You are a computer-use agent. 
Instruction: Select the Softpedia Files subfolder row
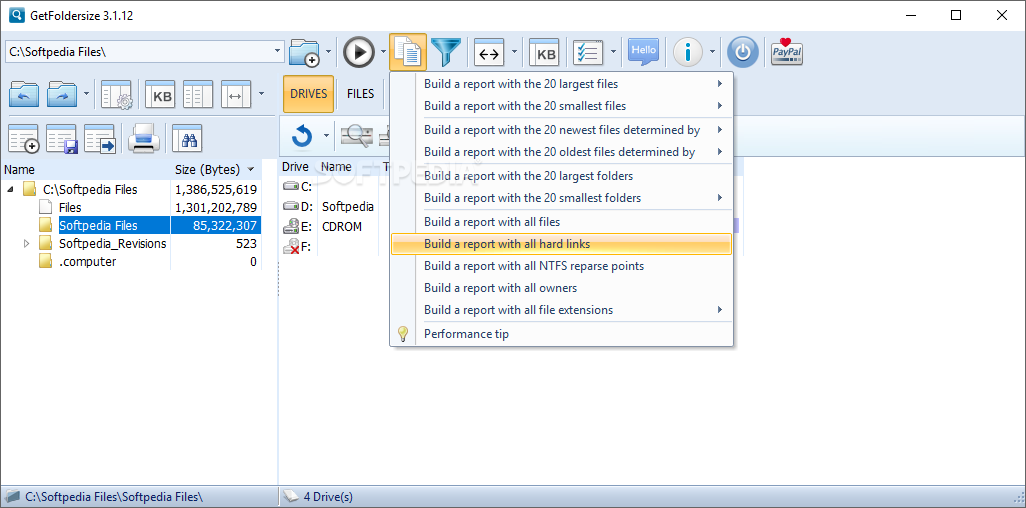pyautogui.click(x=130, y=225)
